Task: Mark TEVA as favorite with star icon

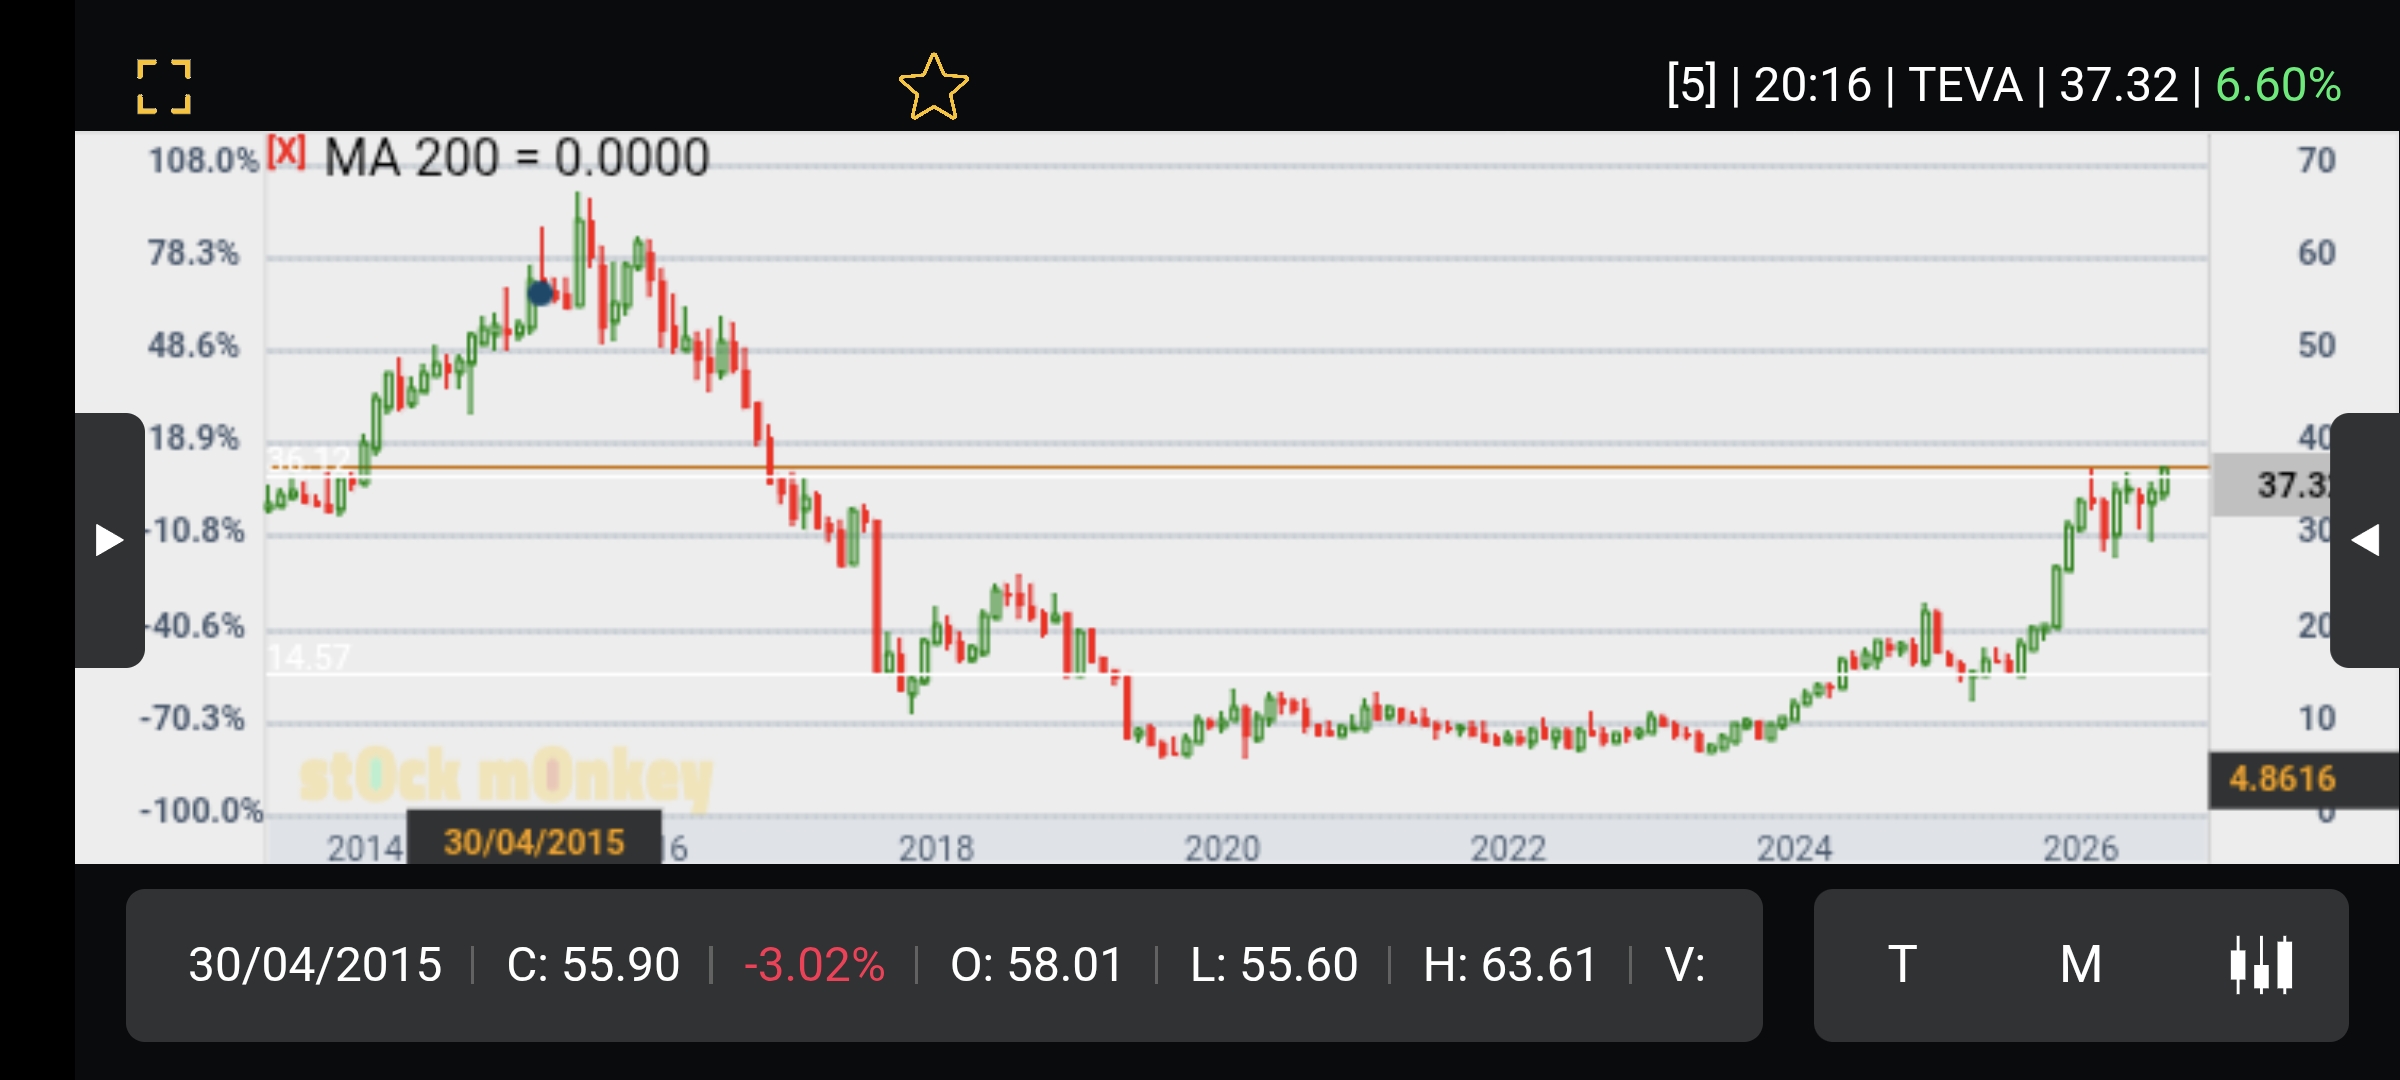Action: (933, 86)
